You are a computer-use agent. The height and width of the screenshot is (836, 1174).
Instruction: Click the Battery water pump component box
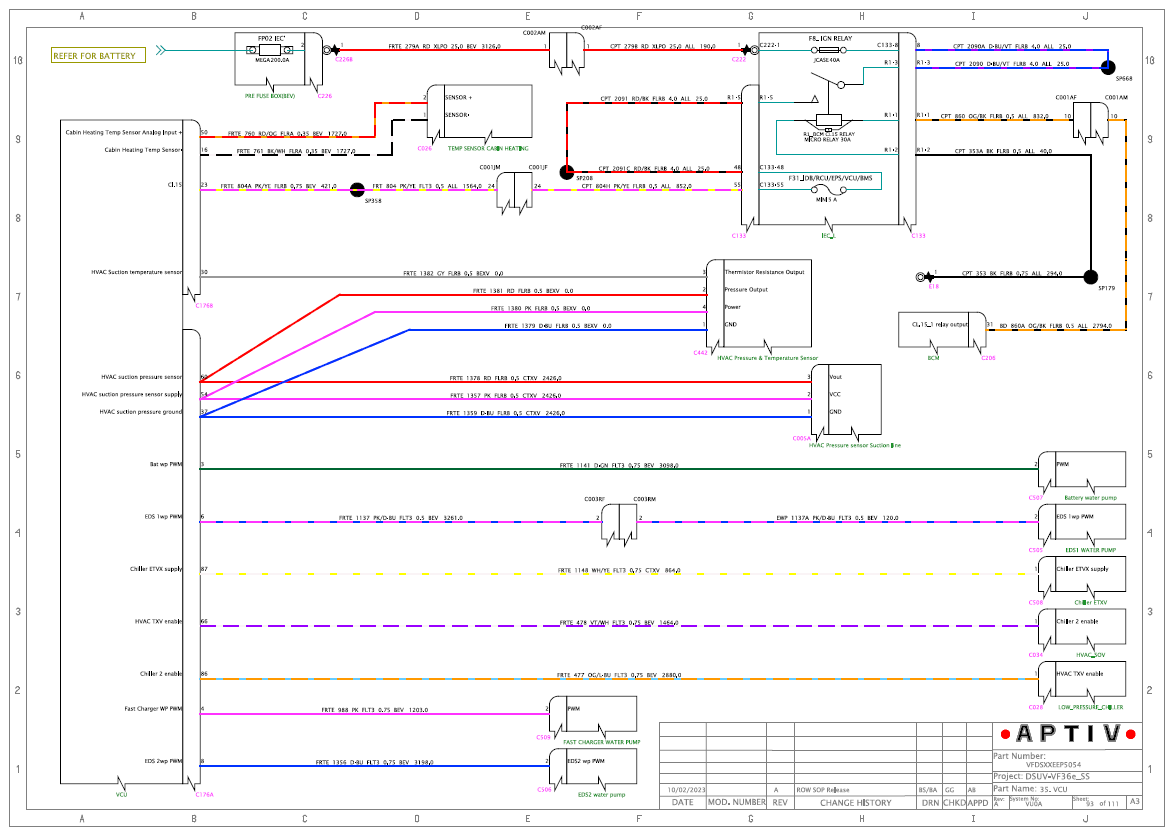coord(1081,470)
